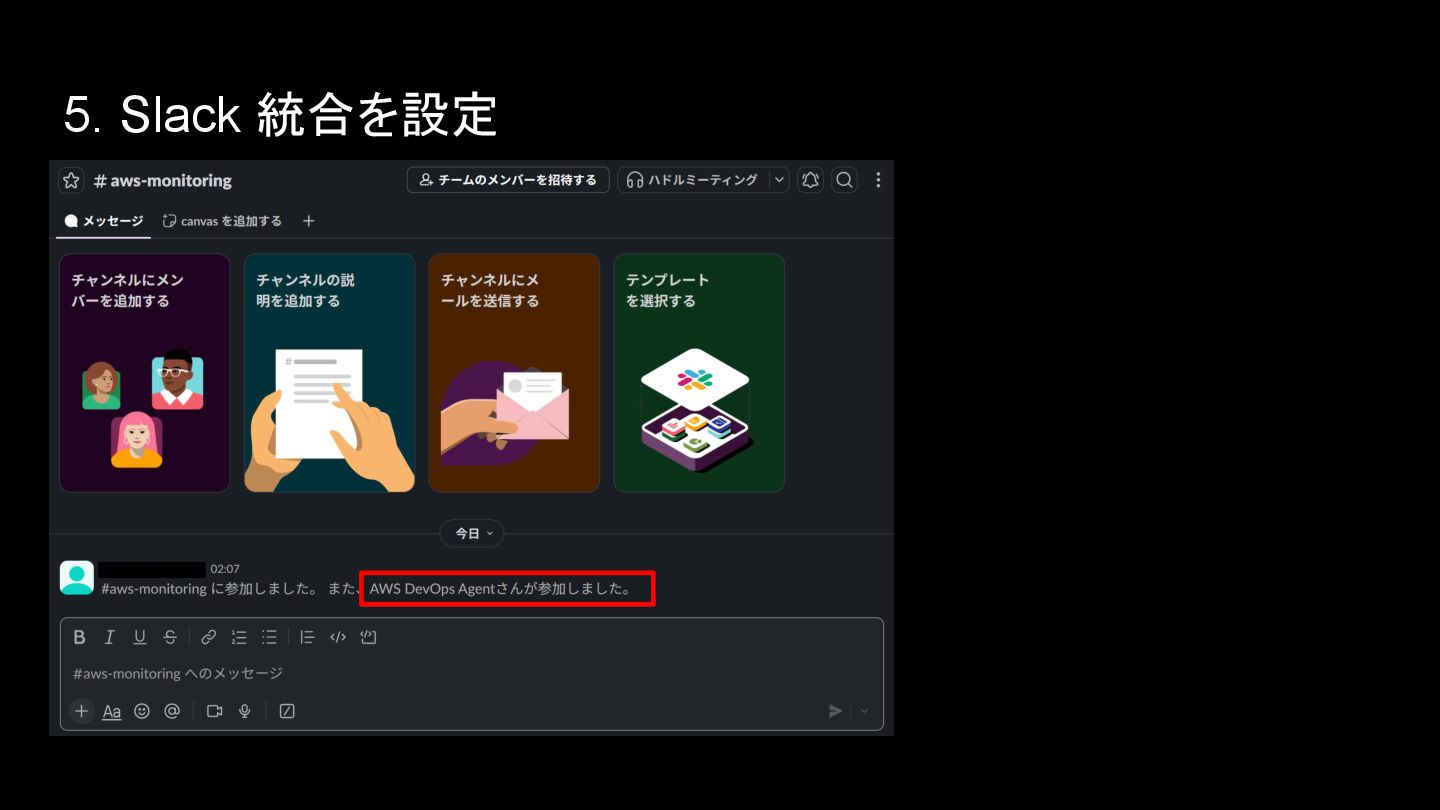Expand the 今日 date dropdown
This screenshot has height=810, width=1440.
[x=472, y=534]
